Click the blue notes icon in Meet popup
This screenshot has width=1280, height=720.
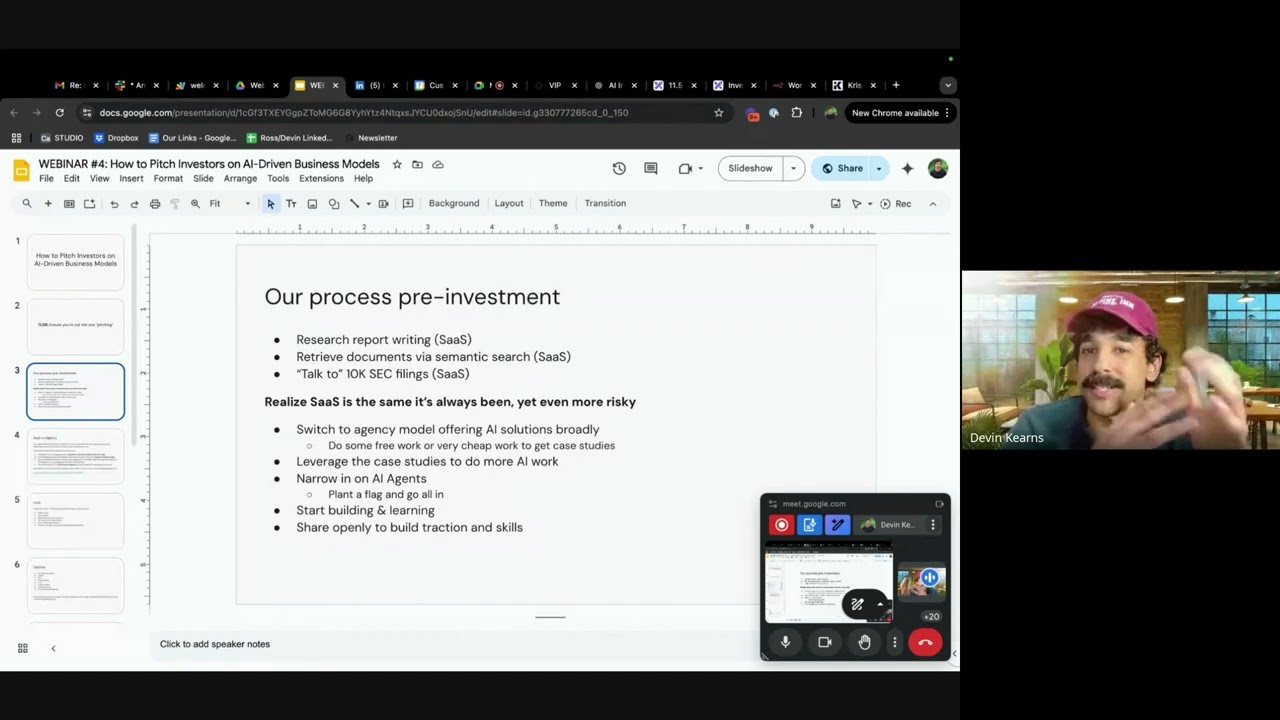[x=810, y=525]
